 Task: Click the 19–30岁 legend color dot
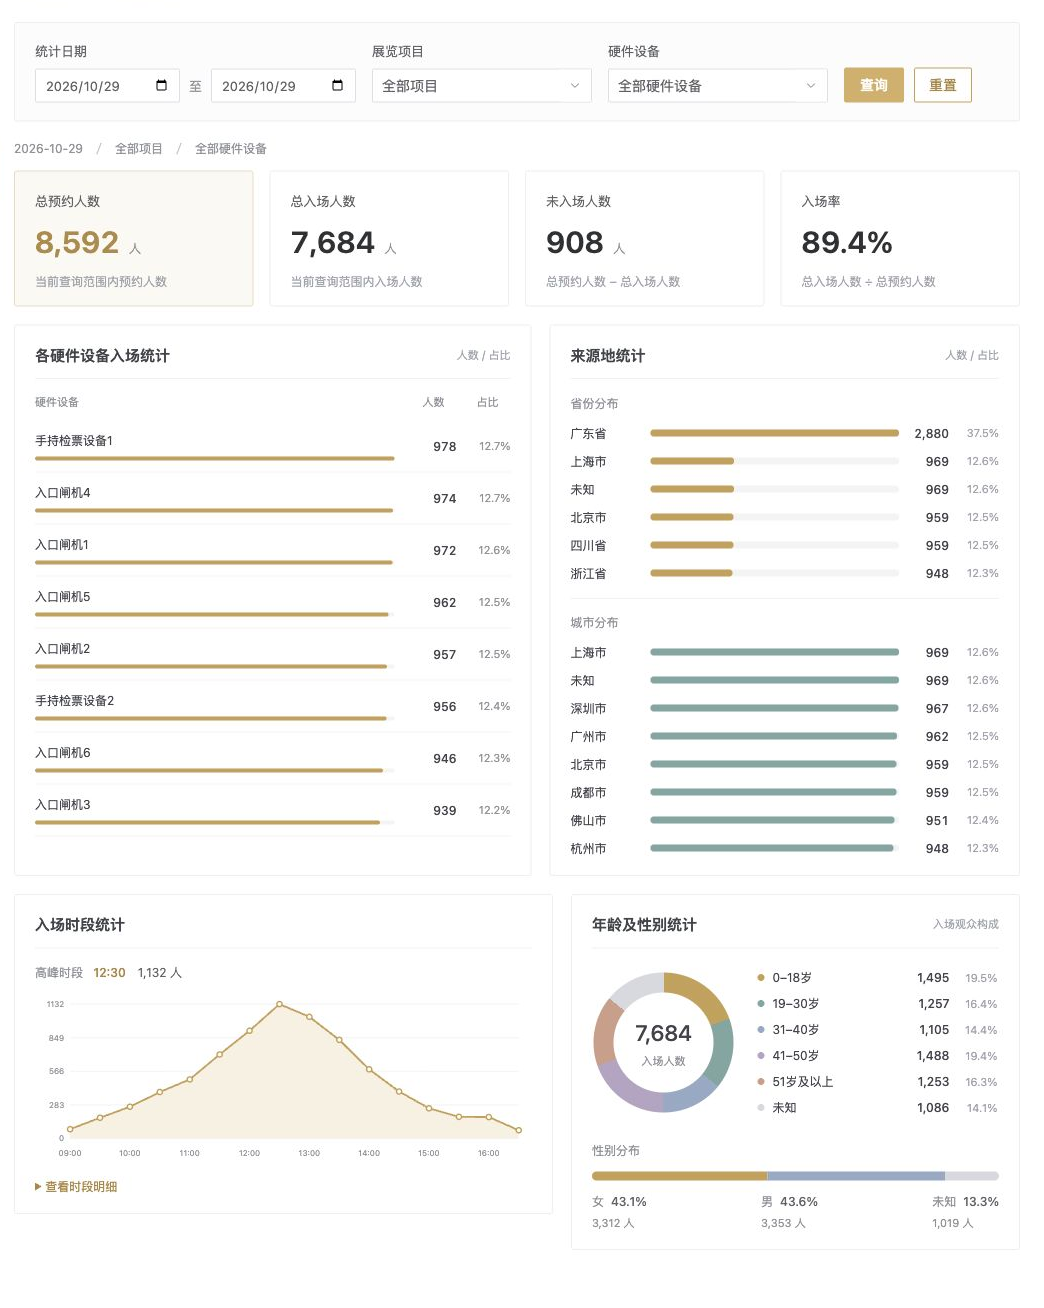[x=761, y=1004]
